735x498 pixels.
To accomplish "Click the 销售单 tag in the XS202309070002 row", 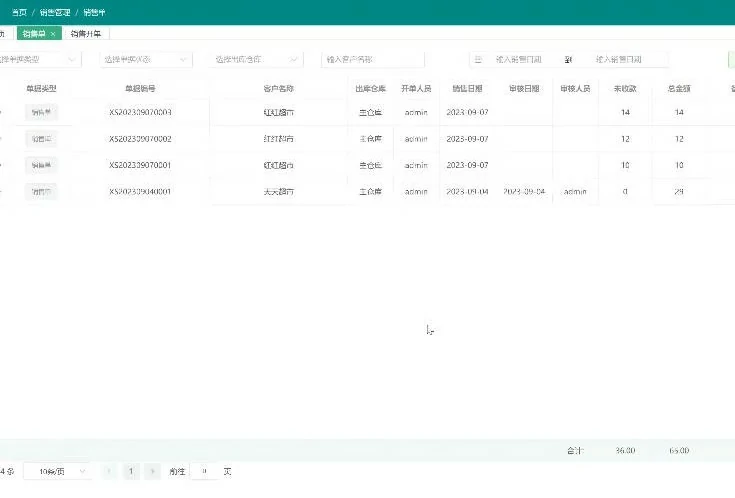I will (42, 138).
